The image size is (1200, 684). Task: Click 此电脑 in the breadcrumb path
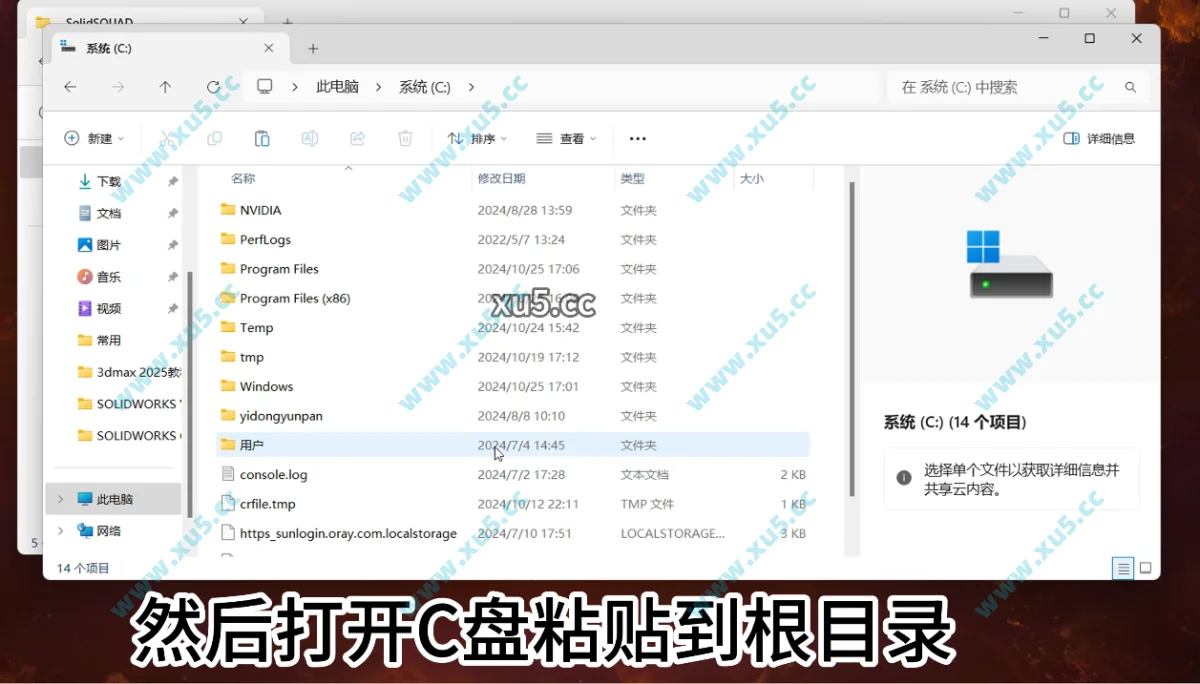click(339, 87)
